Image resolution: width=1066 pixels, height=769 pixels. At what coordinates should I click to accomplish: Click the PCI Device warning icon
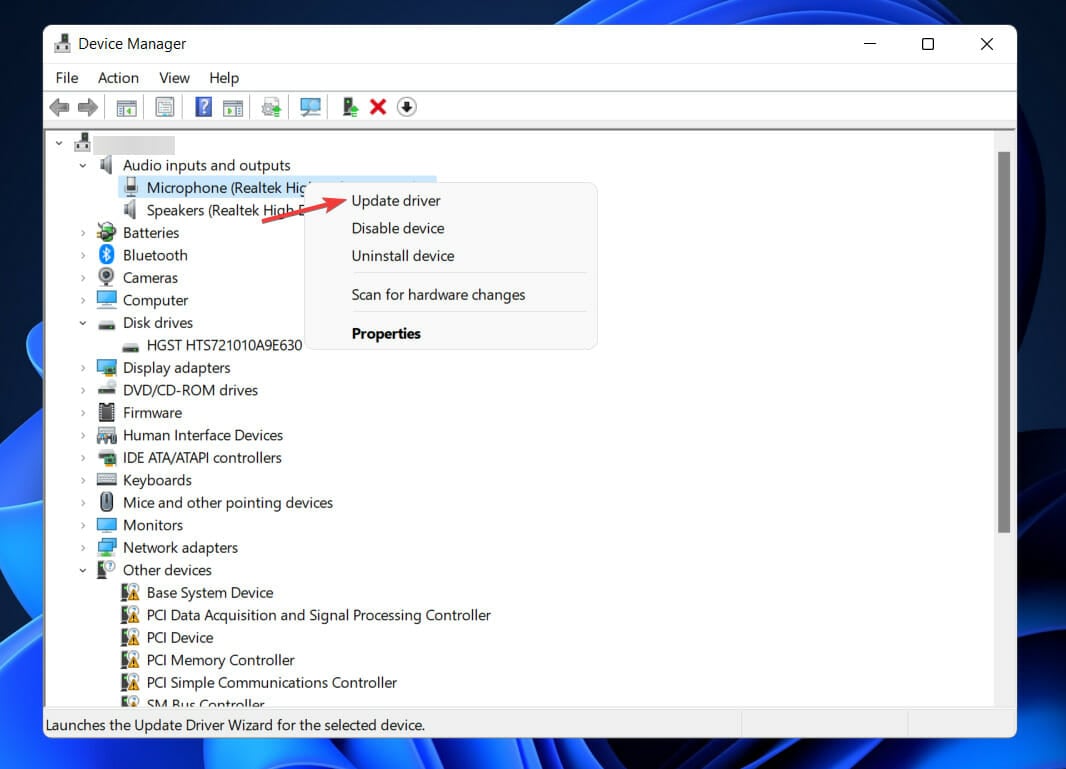click(x=131, y=637)
